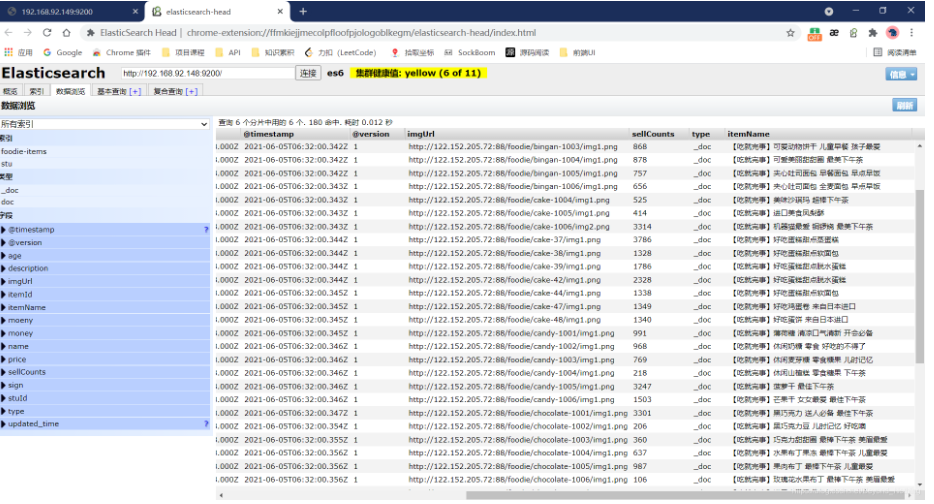The height and width of the screenshot is (504, 934).
Task: Click the 刷新 refresh button
Action: click(904, 105)
